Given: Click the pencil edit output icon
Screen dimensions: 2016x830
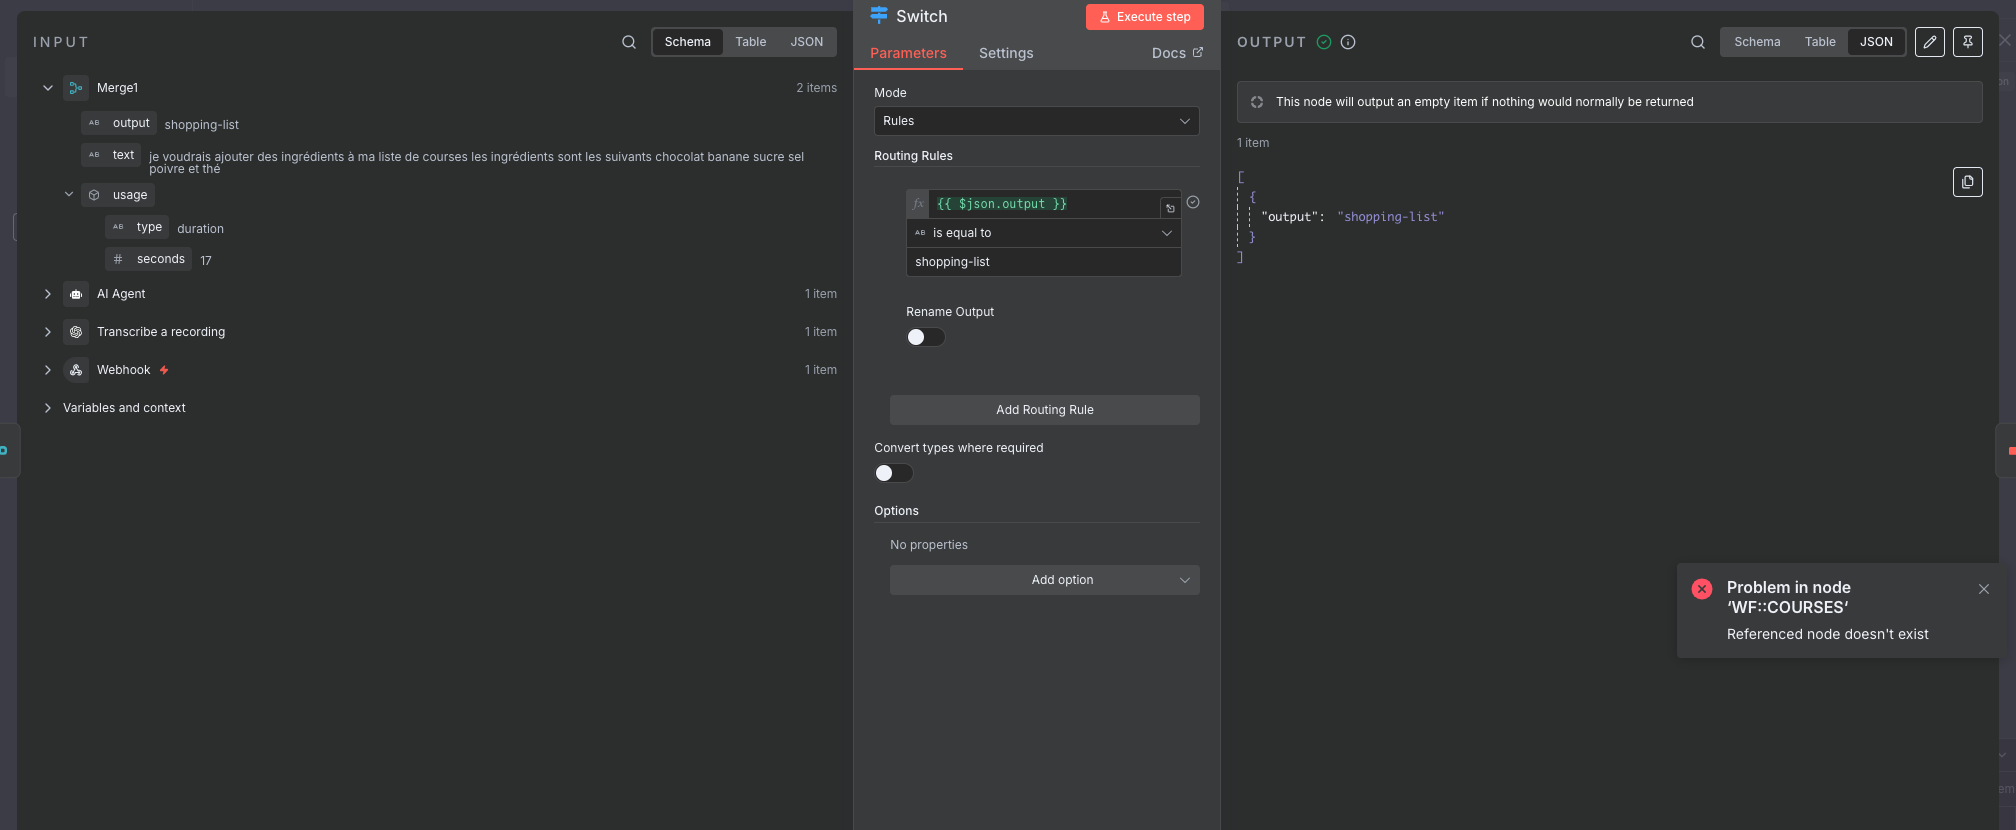Looking at the screenshot, I should tap(1930, 42).
